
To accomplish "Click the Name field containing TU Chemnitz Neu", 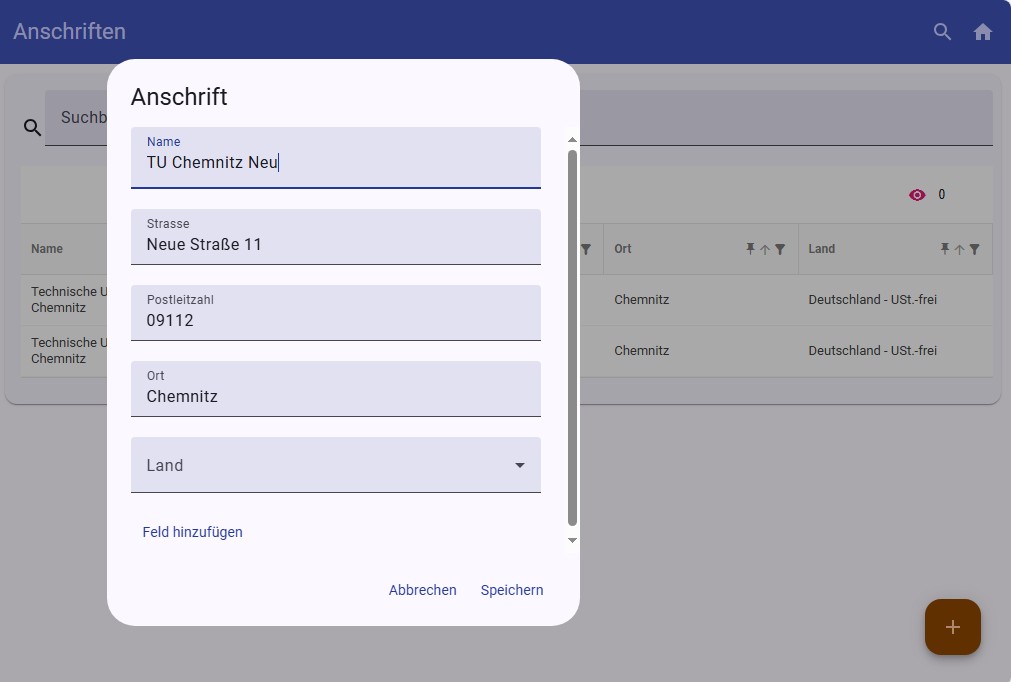I will [x=336, y=158].
